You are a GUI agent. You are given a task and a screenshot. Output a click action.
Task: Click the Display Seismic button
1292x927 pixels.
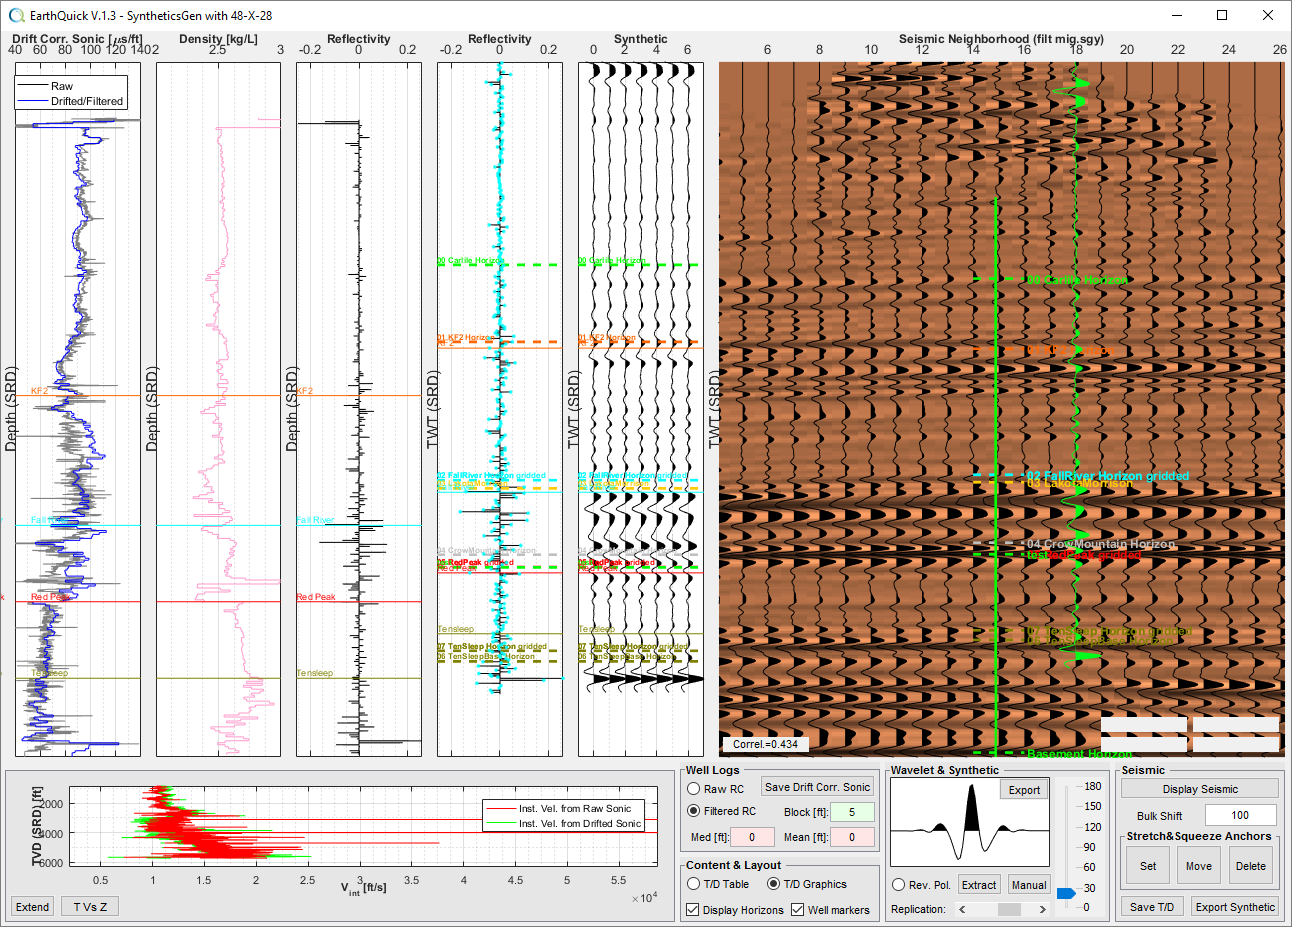pos(1200,789)
